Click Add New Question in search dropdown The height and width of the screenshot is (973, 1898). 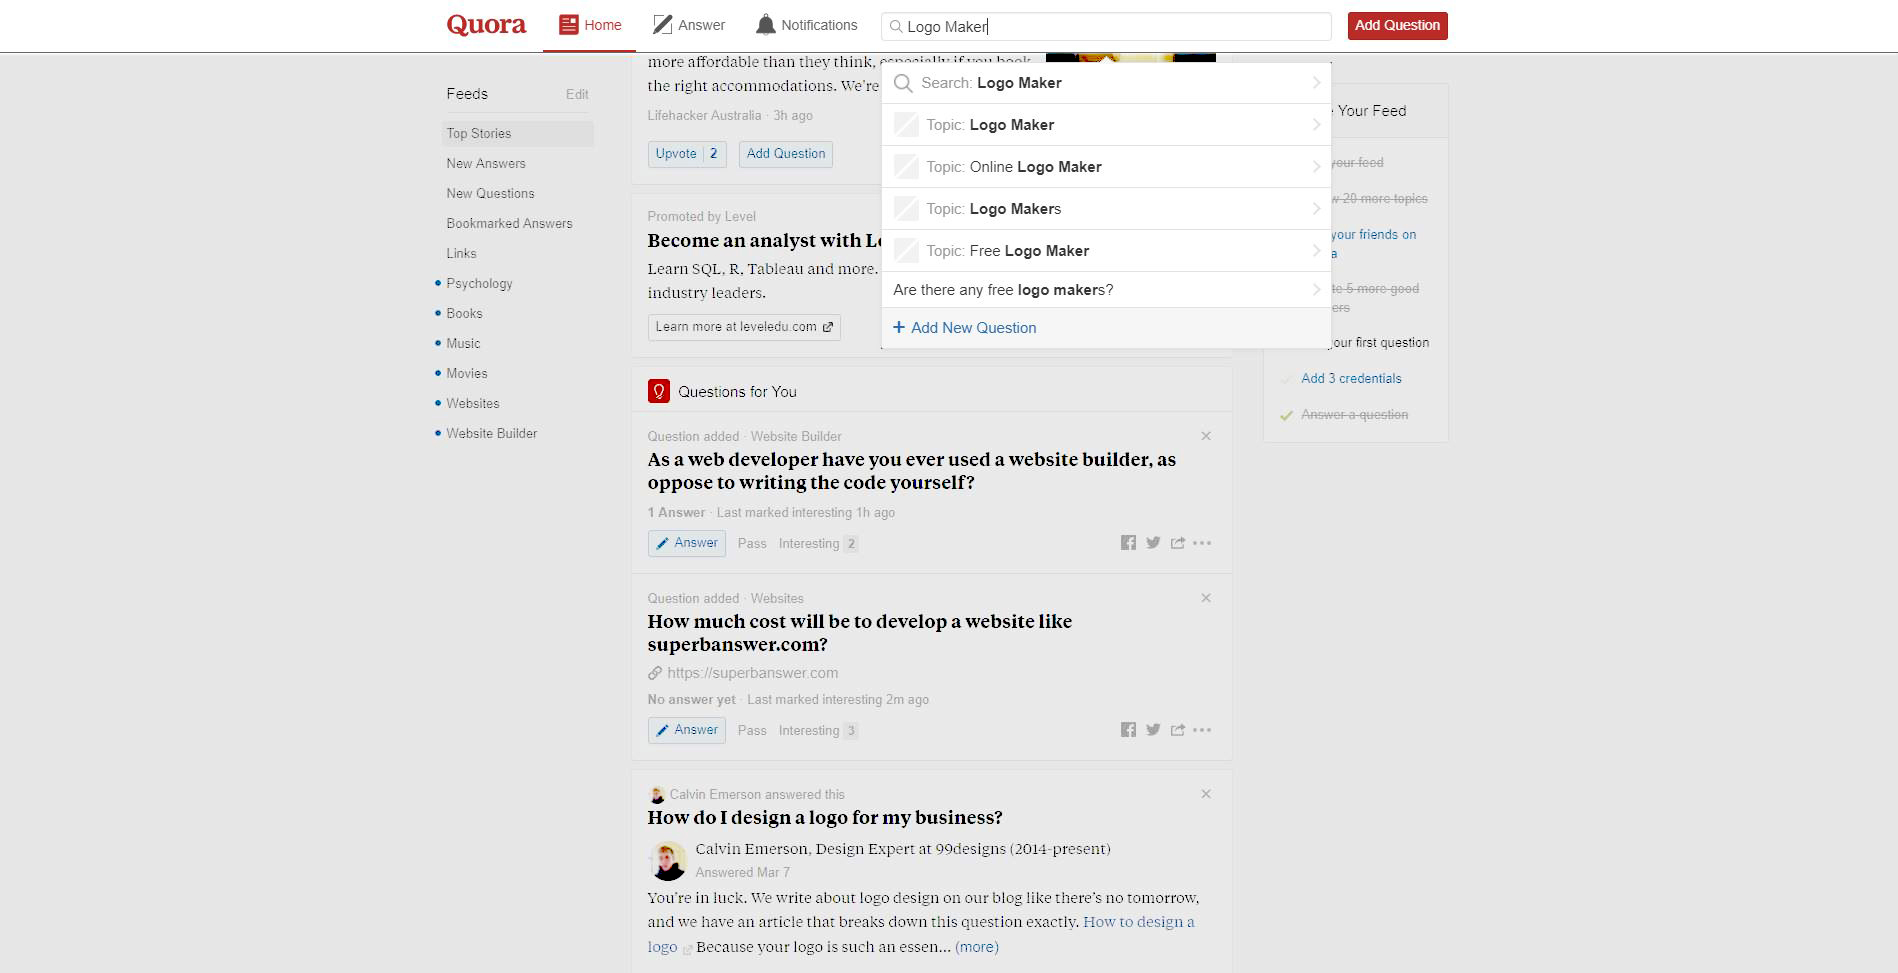(973, 328)
